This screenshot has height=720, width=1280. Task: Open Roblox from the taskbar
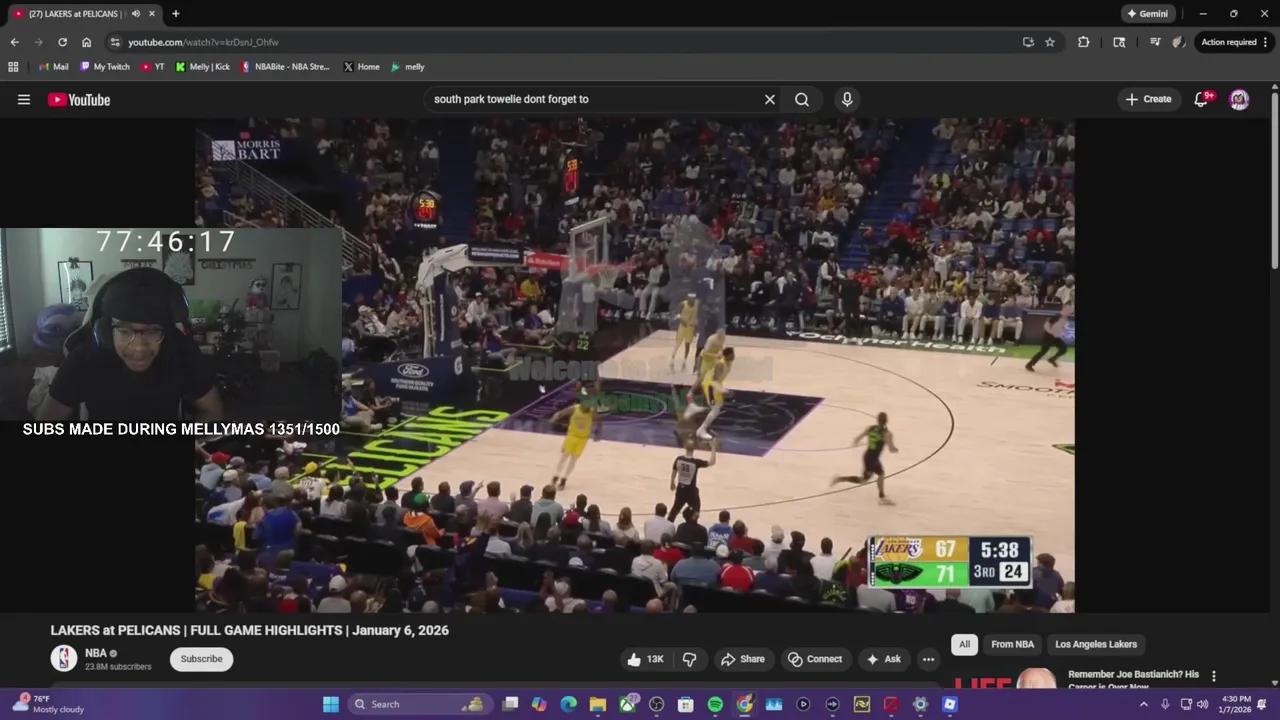point(950,704)
